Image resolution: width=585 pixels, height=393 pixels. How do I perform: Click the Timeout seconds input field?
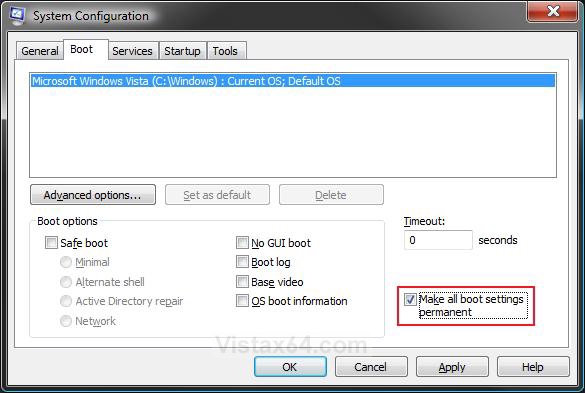[x=438, y=240]
